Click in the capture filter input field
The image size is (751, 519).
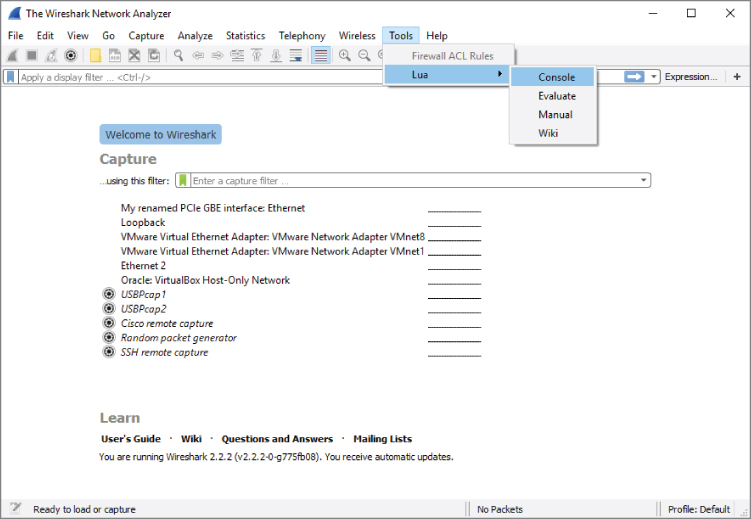click(414, 181)
